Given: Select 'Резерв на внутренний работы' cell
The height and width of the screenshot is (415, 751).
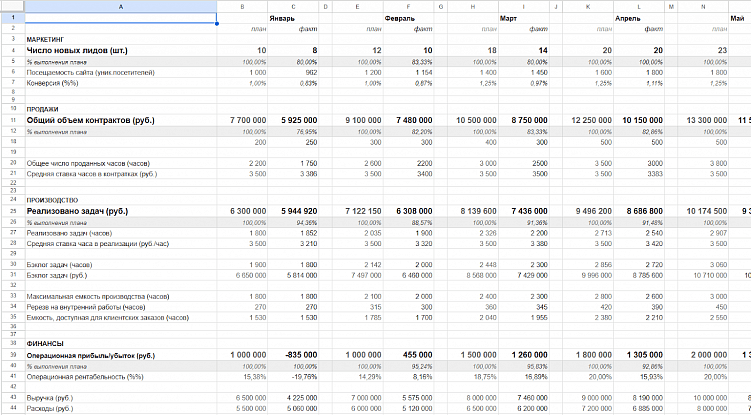Looking at the screenshot, I should (121, 307).
